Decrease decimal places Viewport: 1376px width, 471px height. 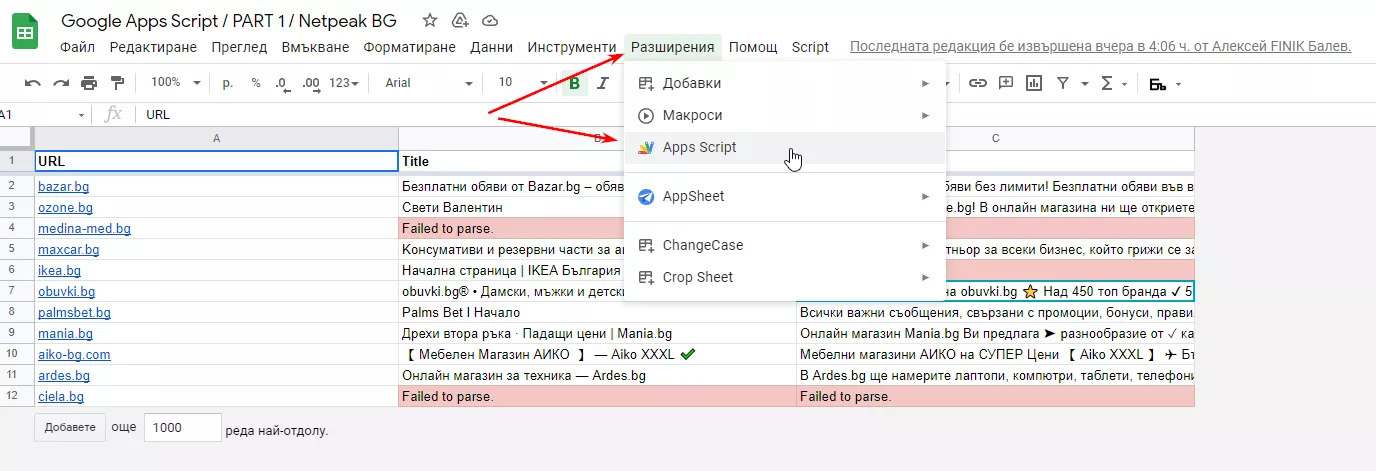pyautogui.click(x=283, y=83)
